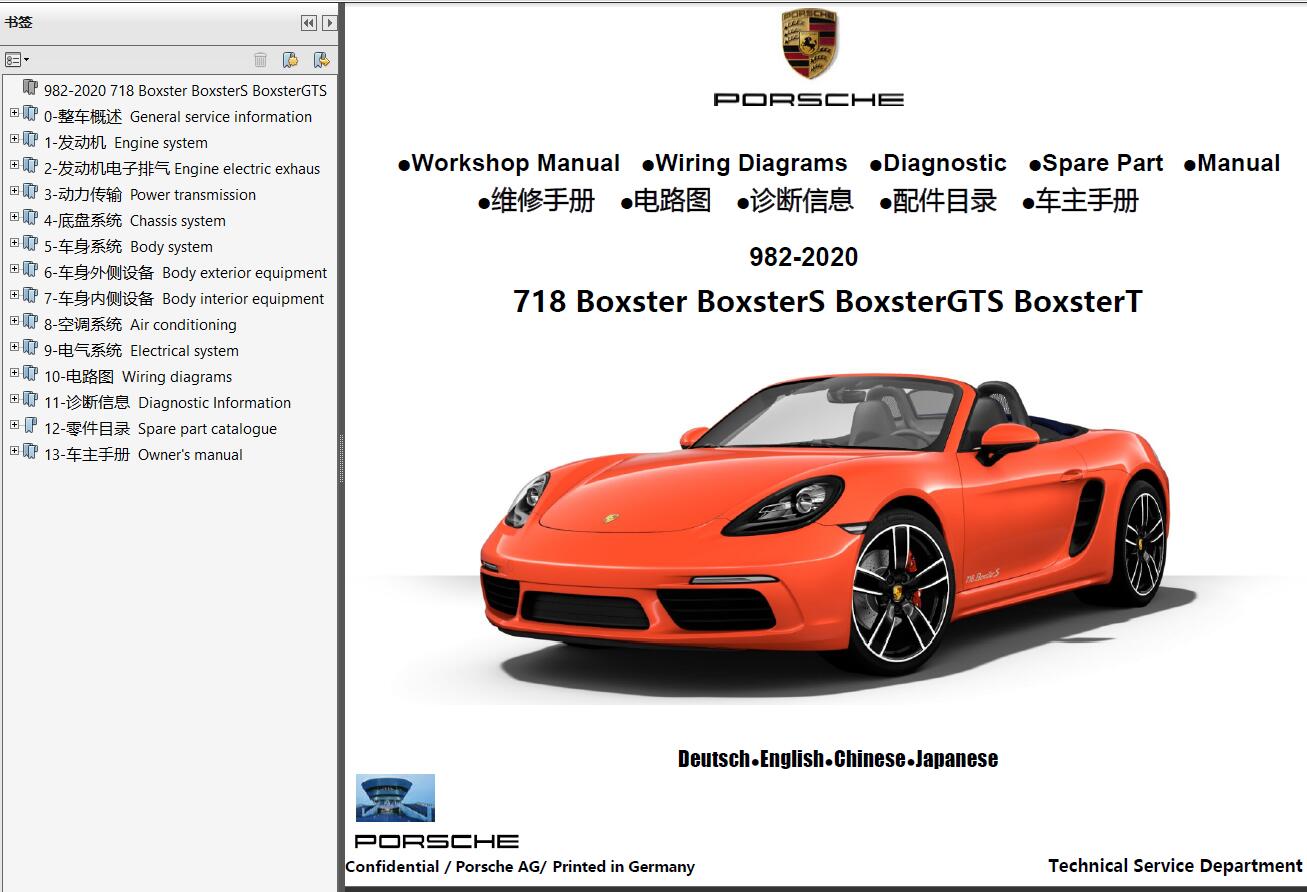Collapse bookmarks panel with double-left arrow button
1307x892 pixels.
(x=309, y=23)
